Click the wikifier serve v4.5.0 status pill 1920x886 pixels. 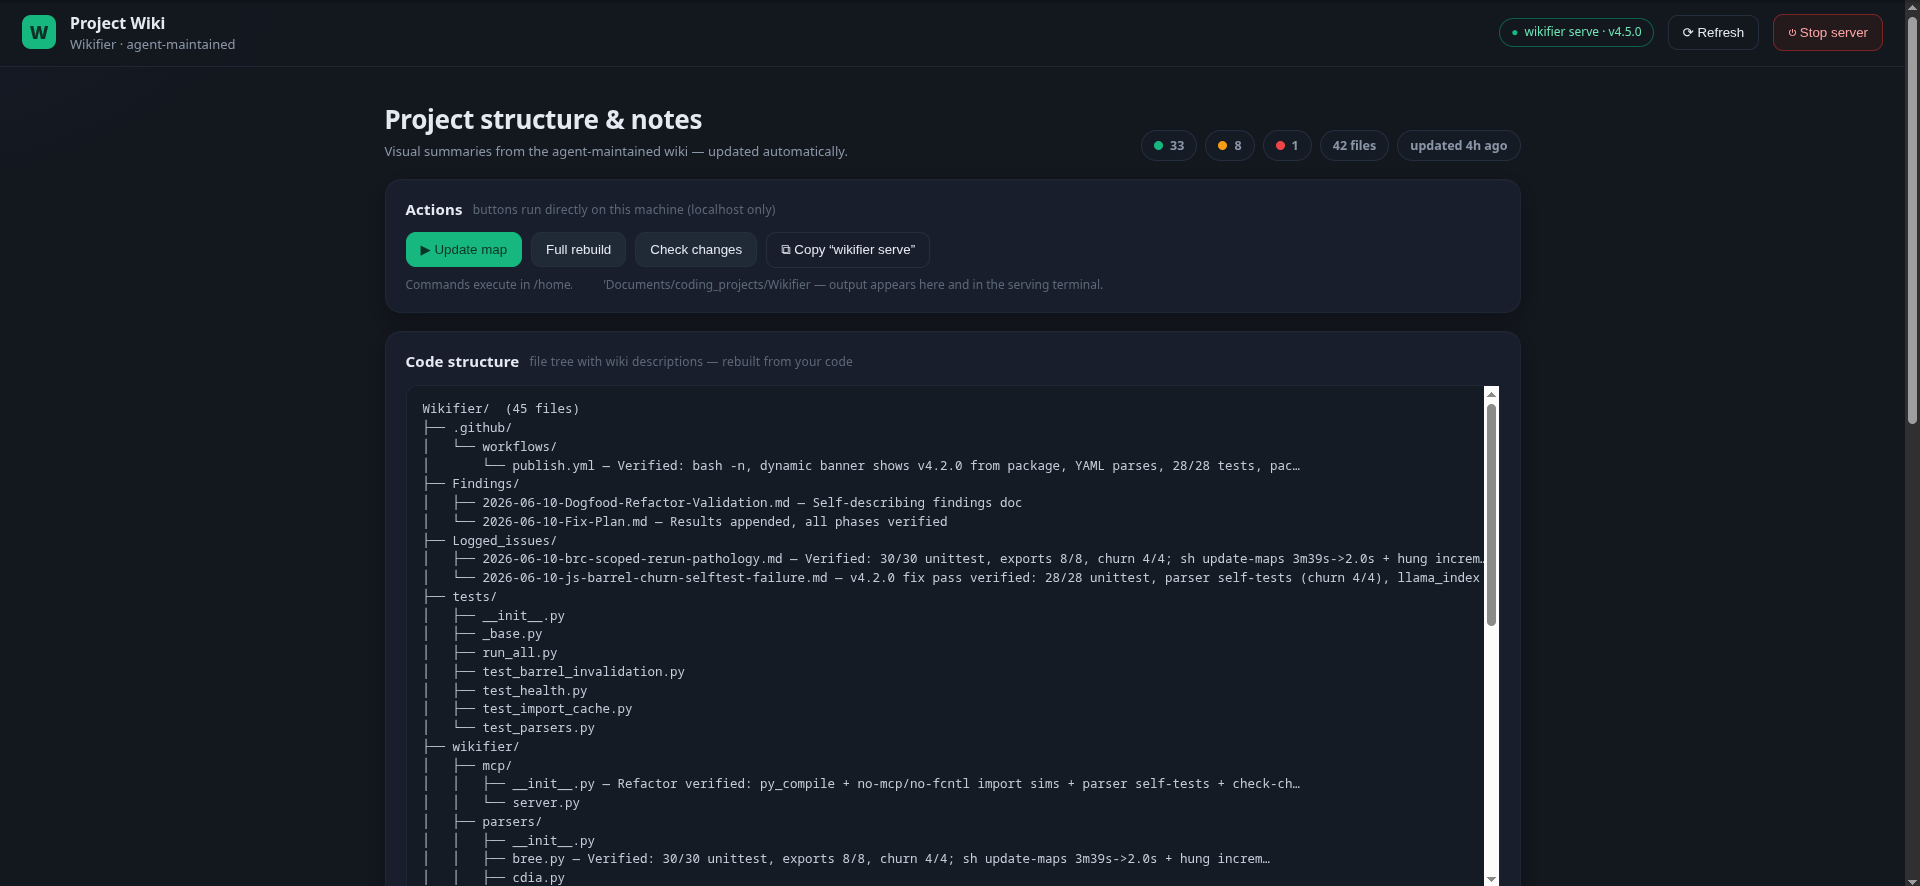1576,32
